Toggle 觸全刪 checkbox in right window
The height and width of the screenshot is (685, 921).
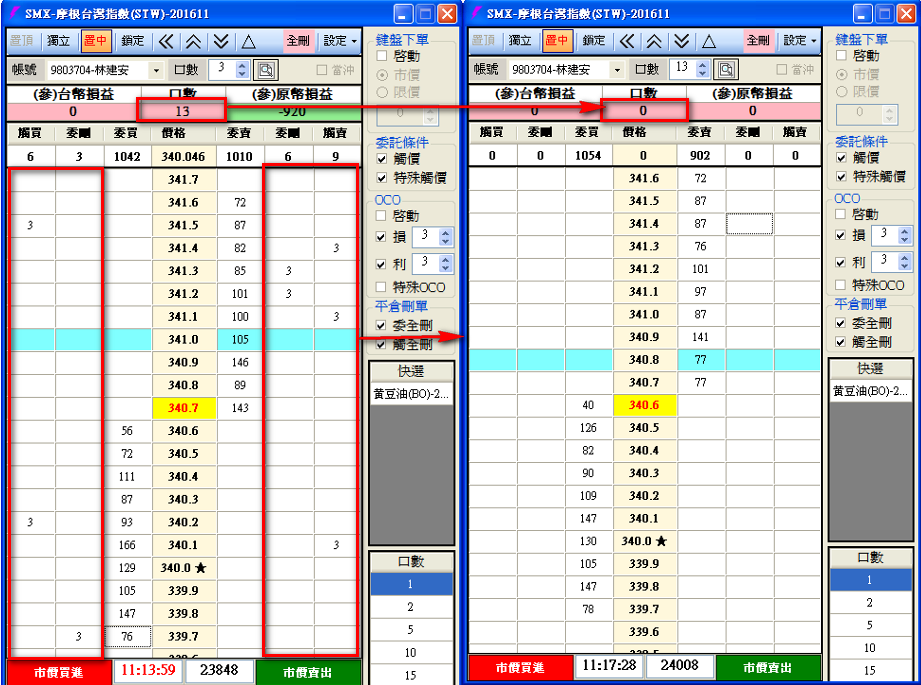841,342
